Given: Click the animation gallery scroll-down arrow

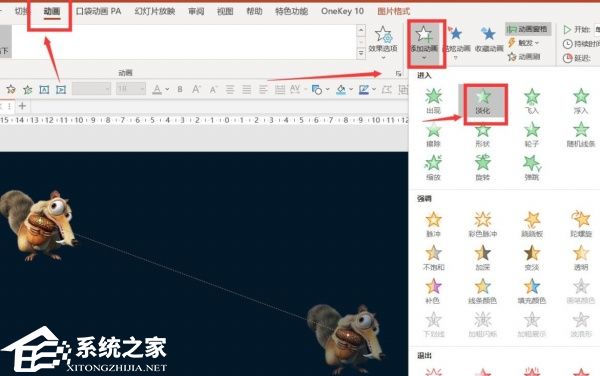Looking at the screenshot, I should tap(360, 42).
